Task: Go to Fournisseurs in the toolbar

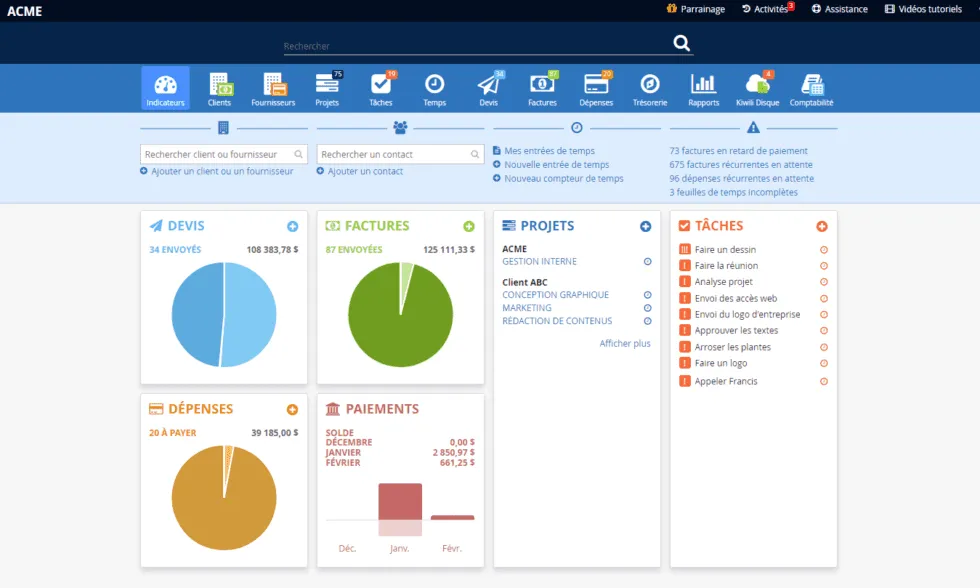Action: pyautogui.click(x=273, y=88)
